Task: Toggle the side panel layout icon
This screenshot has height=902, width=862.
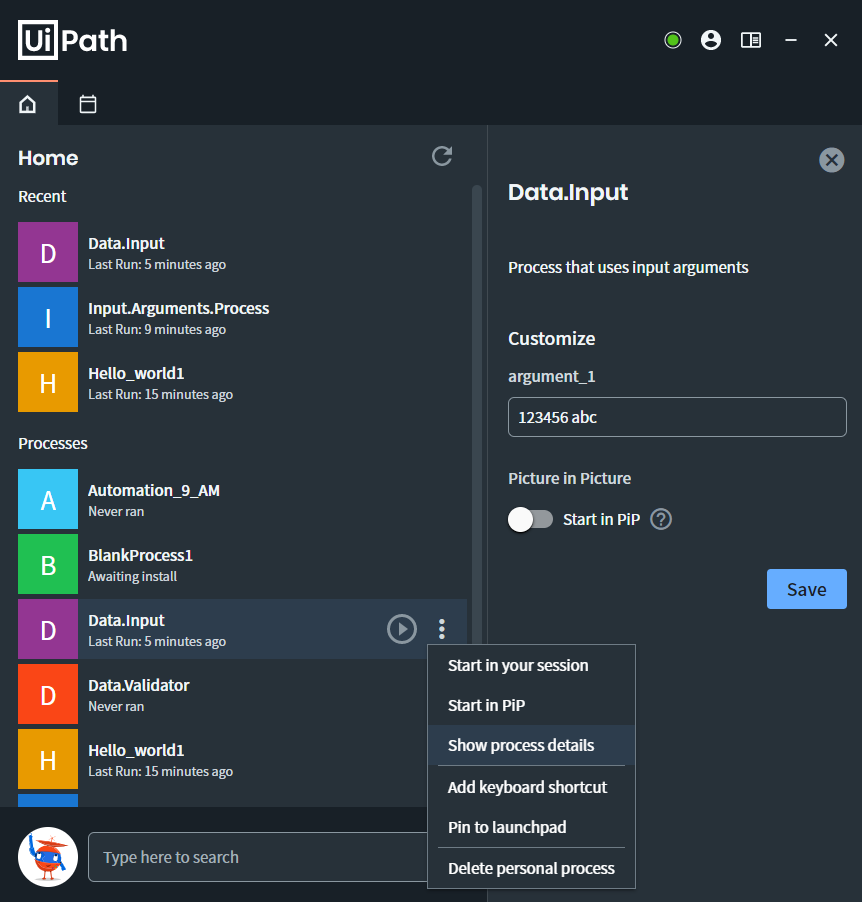Action: (x=751, y=40)
